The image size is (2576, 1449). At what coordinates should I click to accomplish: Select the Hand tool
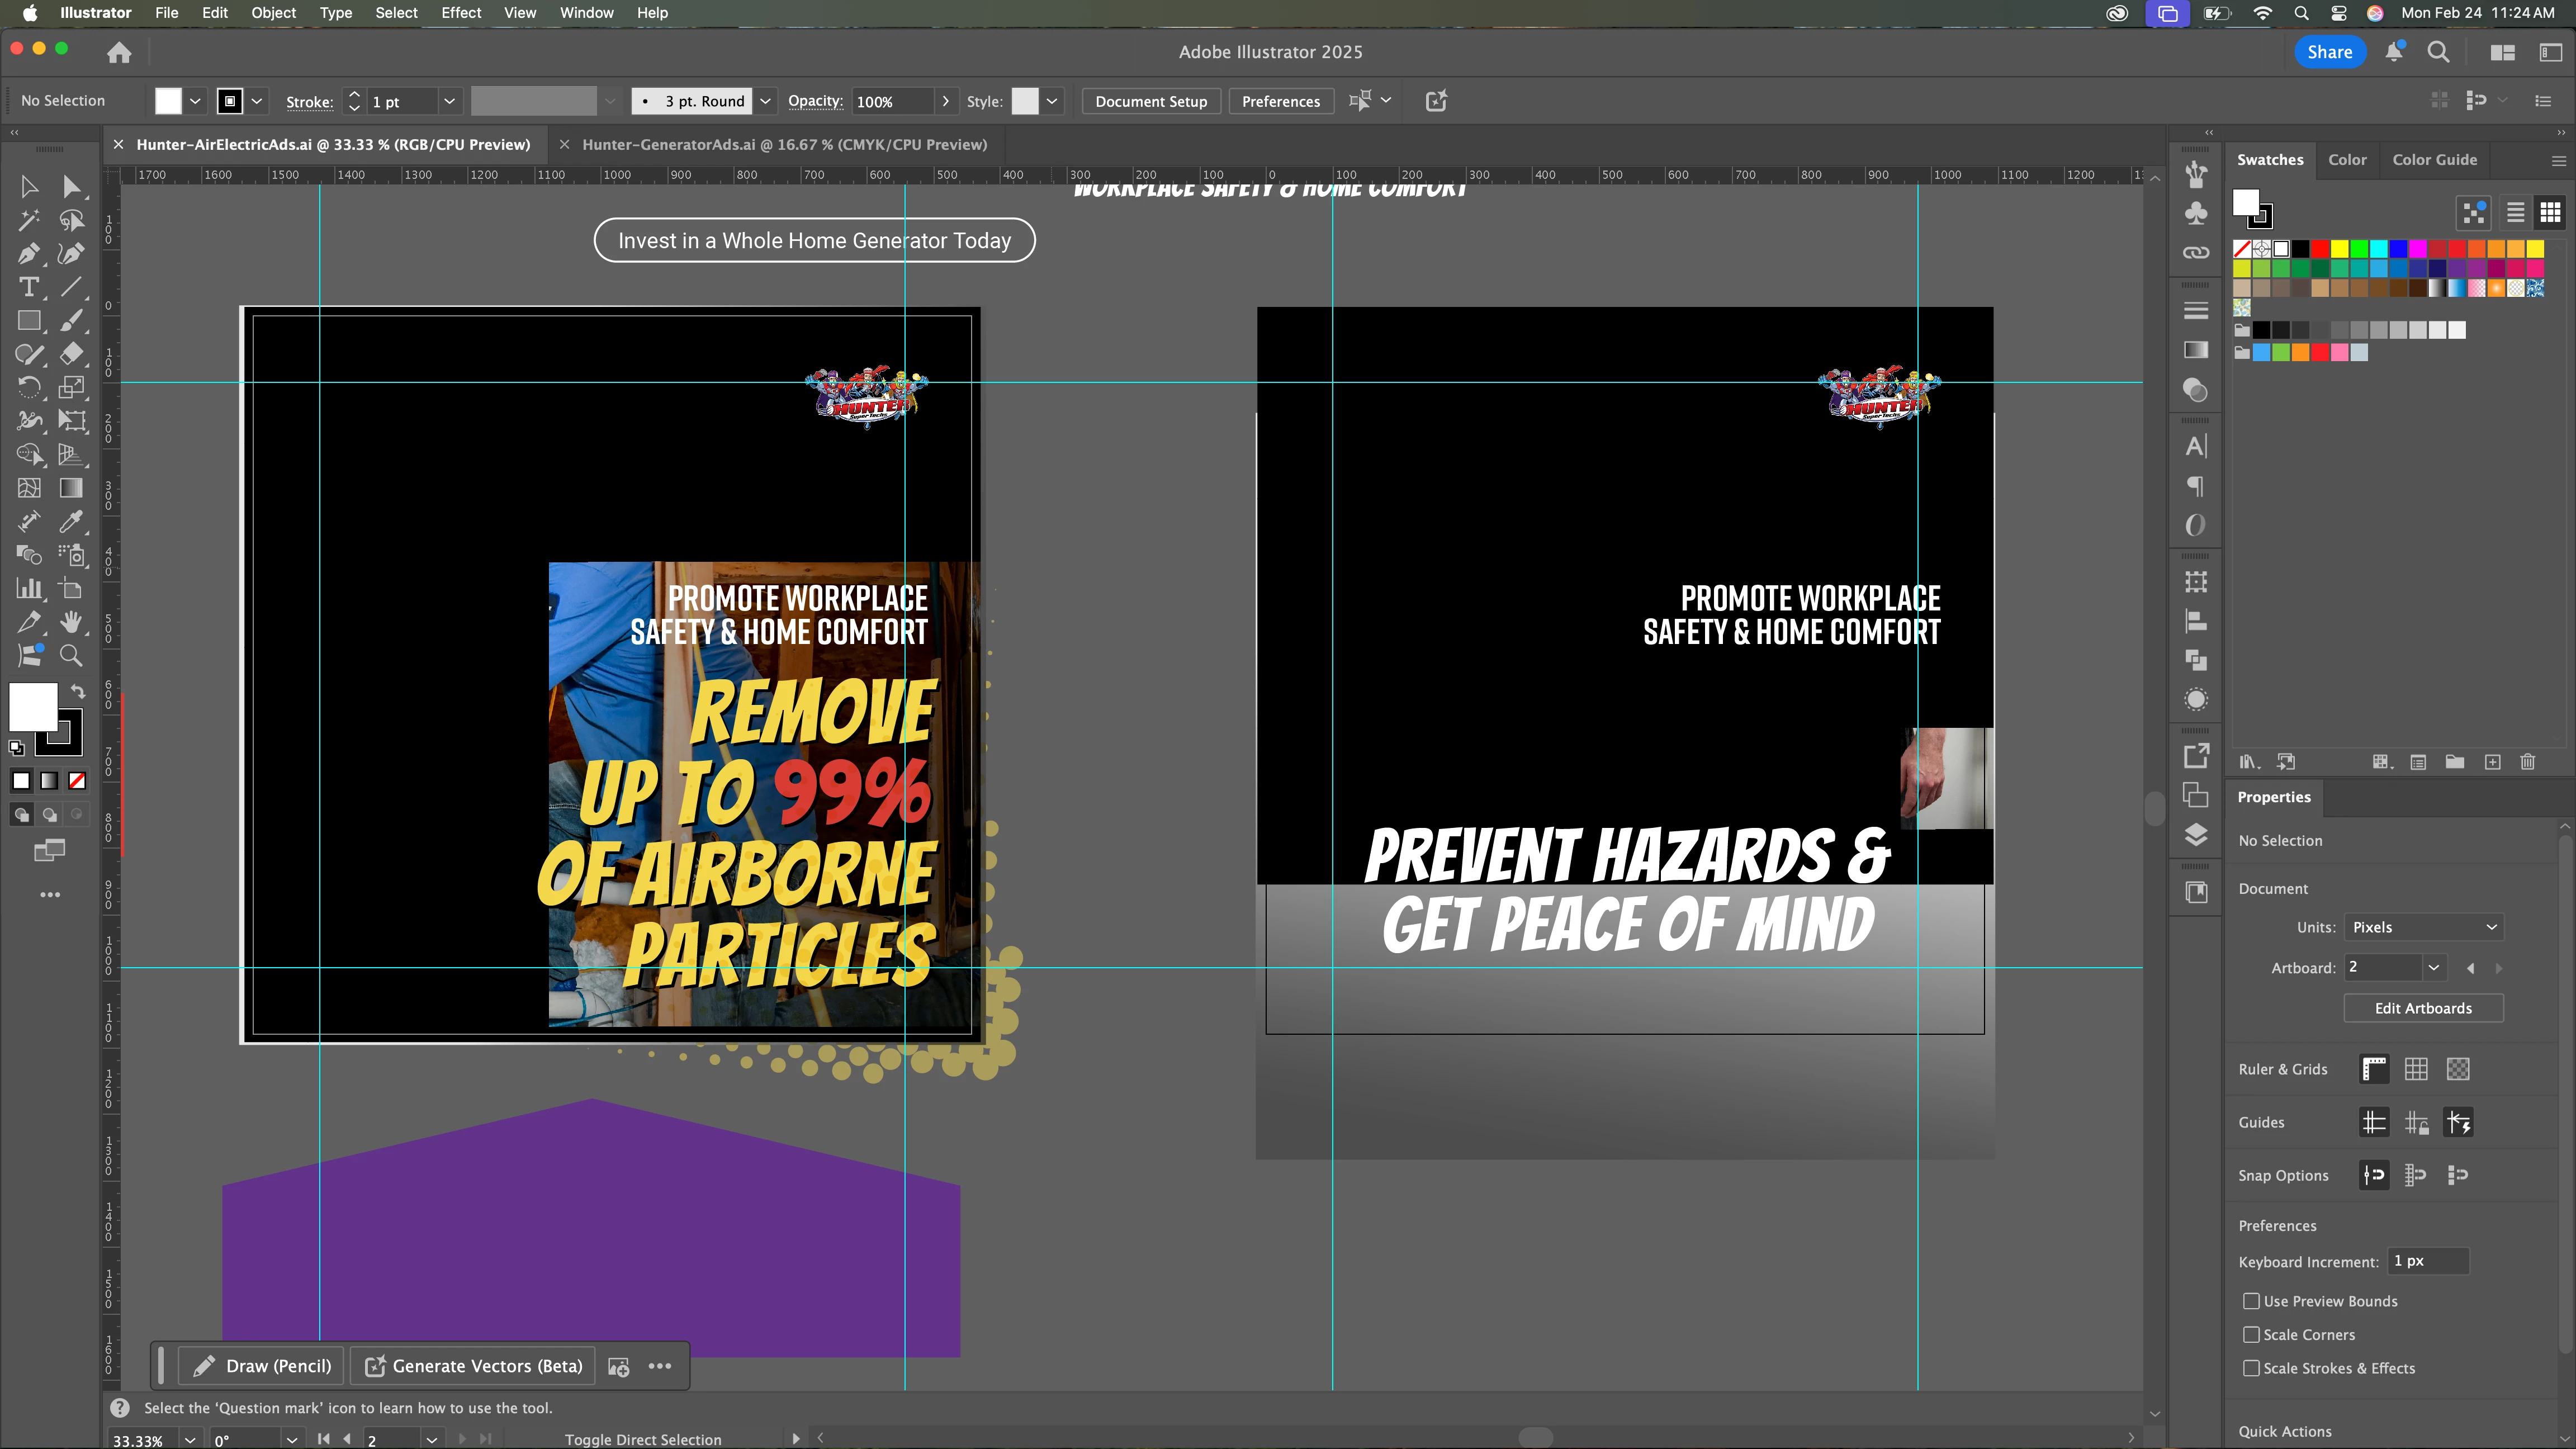(71, 622)
